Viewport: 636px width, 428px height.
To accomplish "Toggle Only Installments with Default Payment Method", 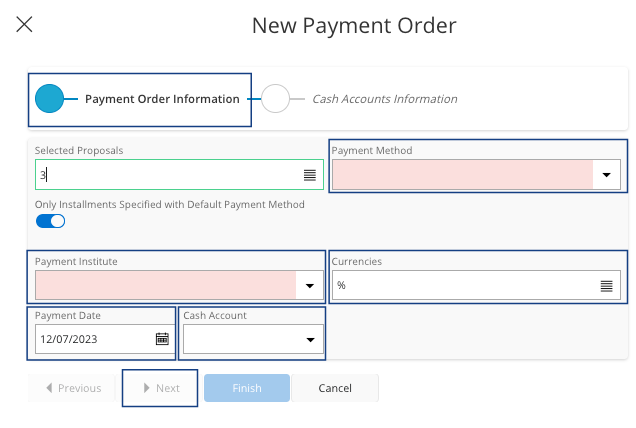I will pyautogui.click(x=50, y=221).
